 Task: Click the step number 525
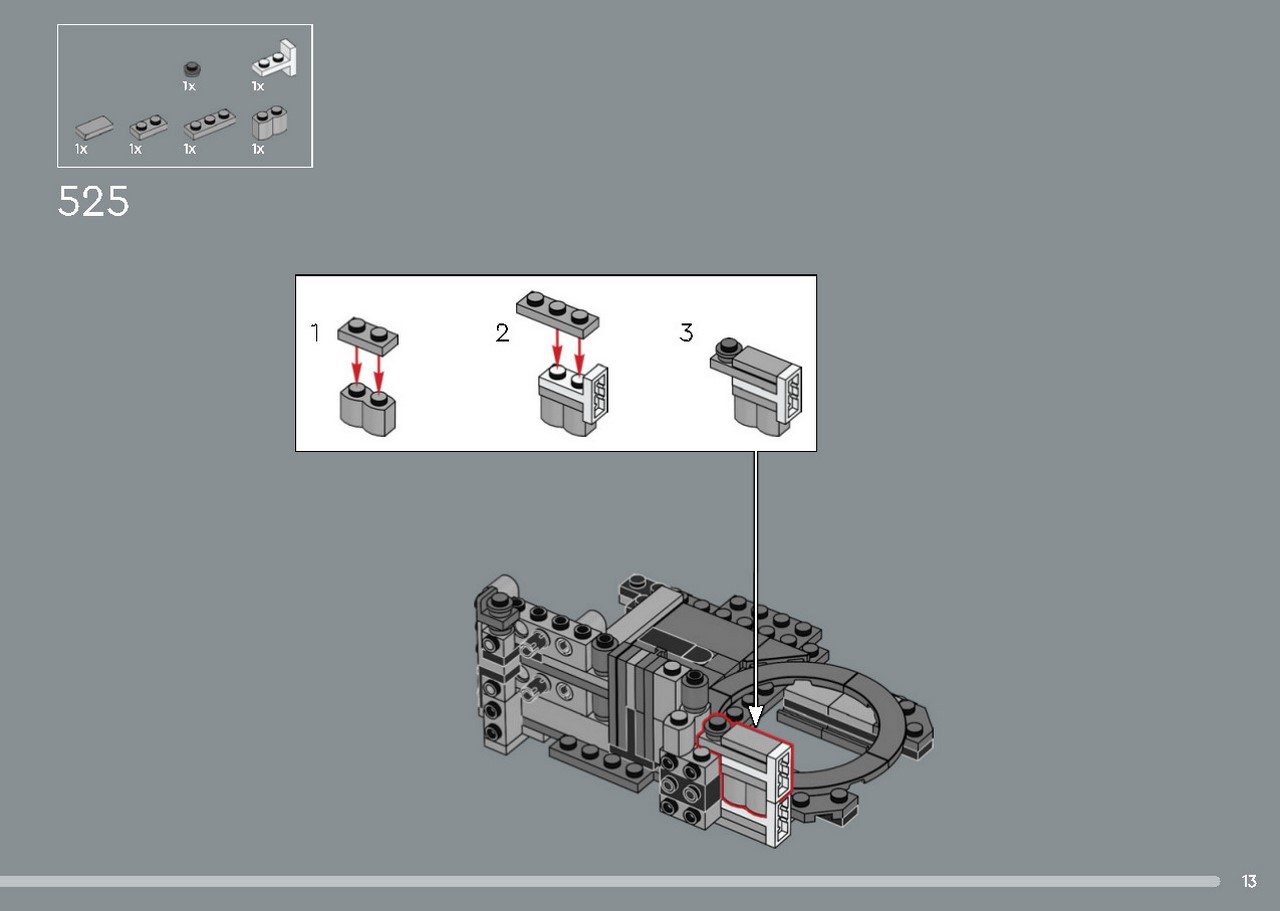click(93, 202)
